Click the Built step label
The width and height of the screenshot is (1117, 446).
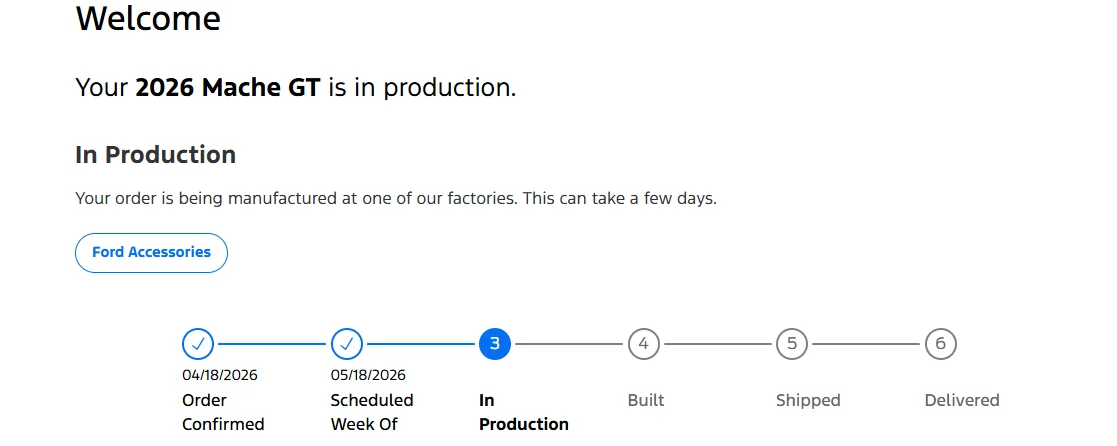coord(646,400)
